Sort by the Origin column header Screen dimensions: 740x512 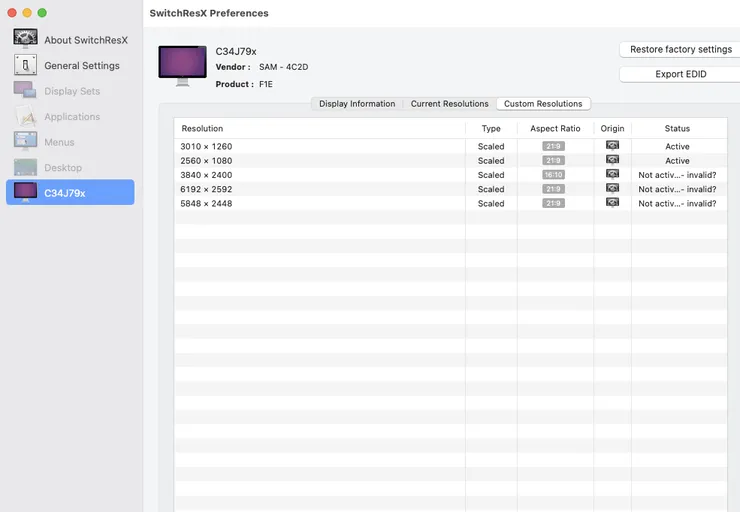pos(612,128)
